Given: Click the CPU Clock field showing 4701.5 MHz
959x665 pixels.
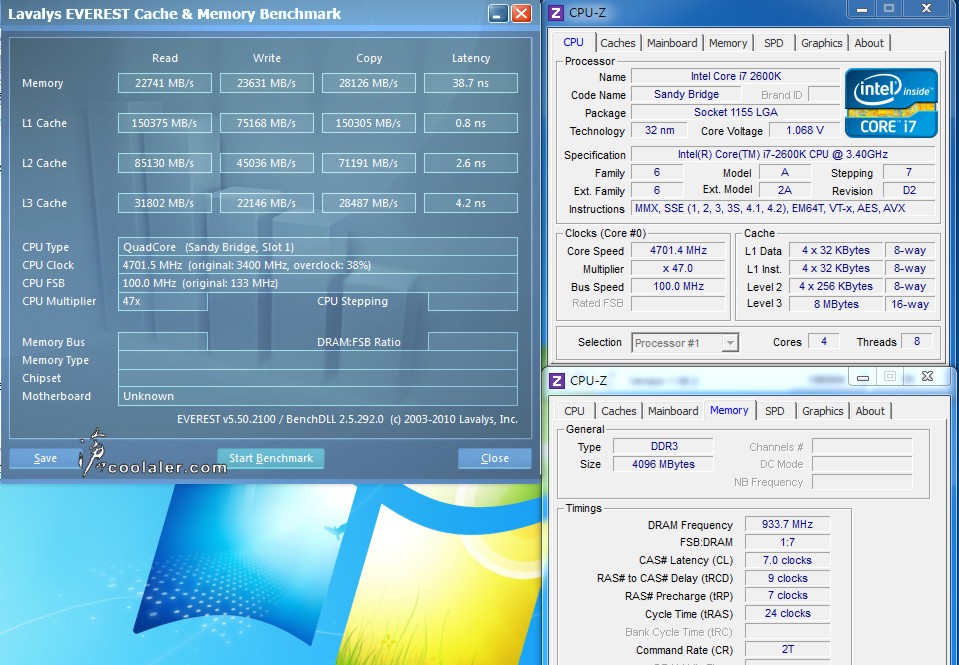Looking at the screenshot, I should [317, 265].
